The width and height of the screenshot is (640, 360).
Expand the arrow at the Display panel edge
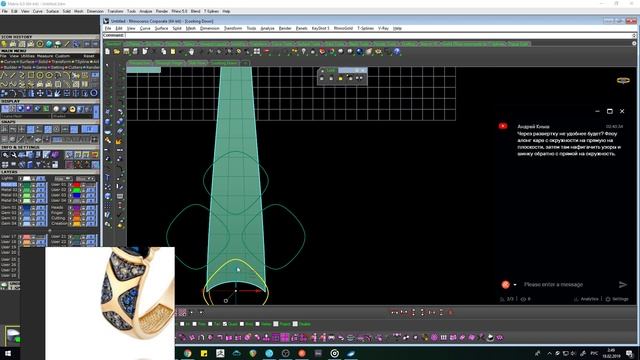[96, 111]
